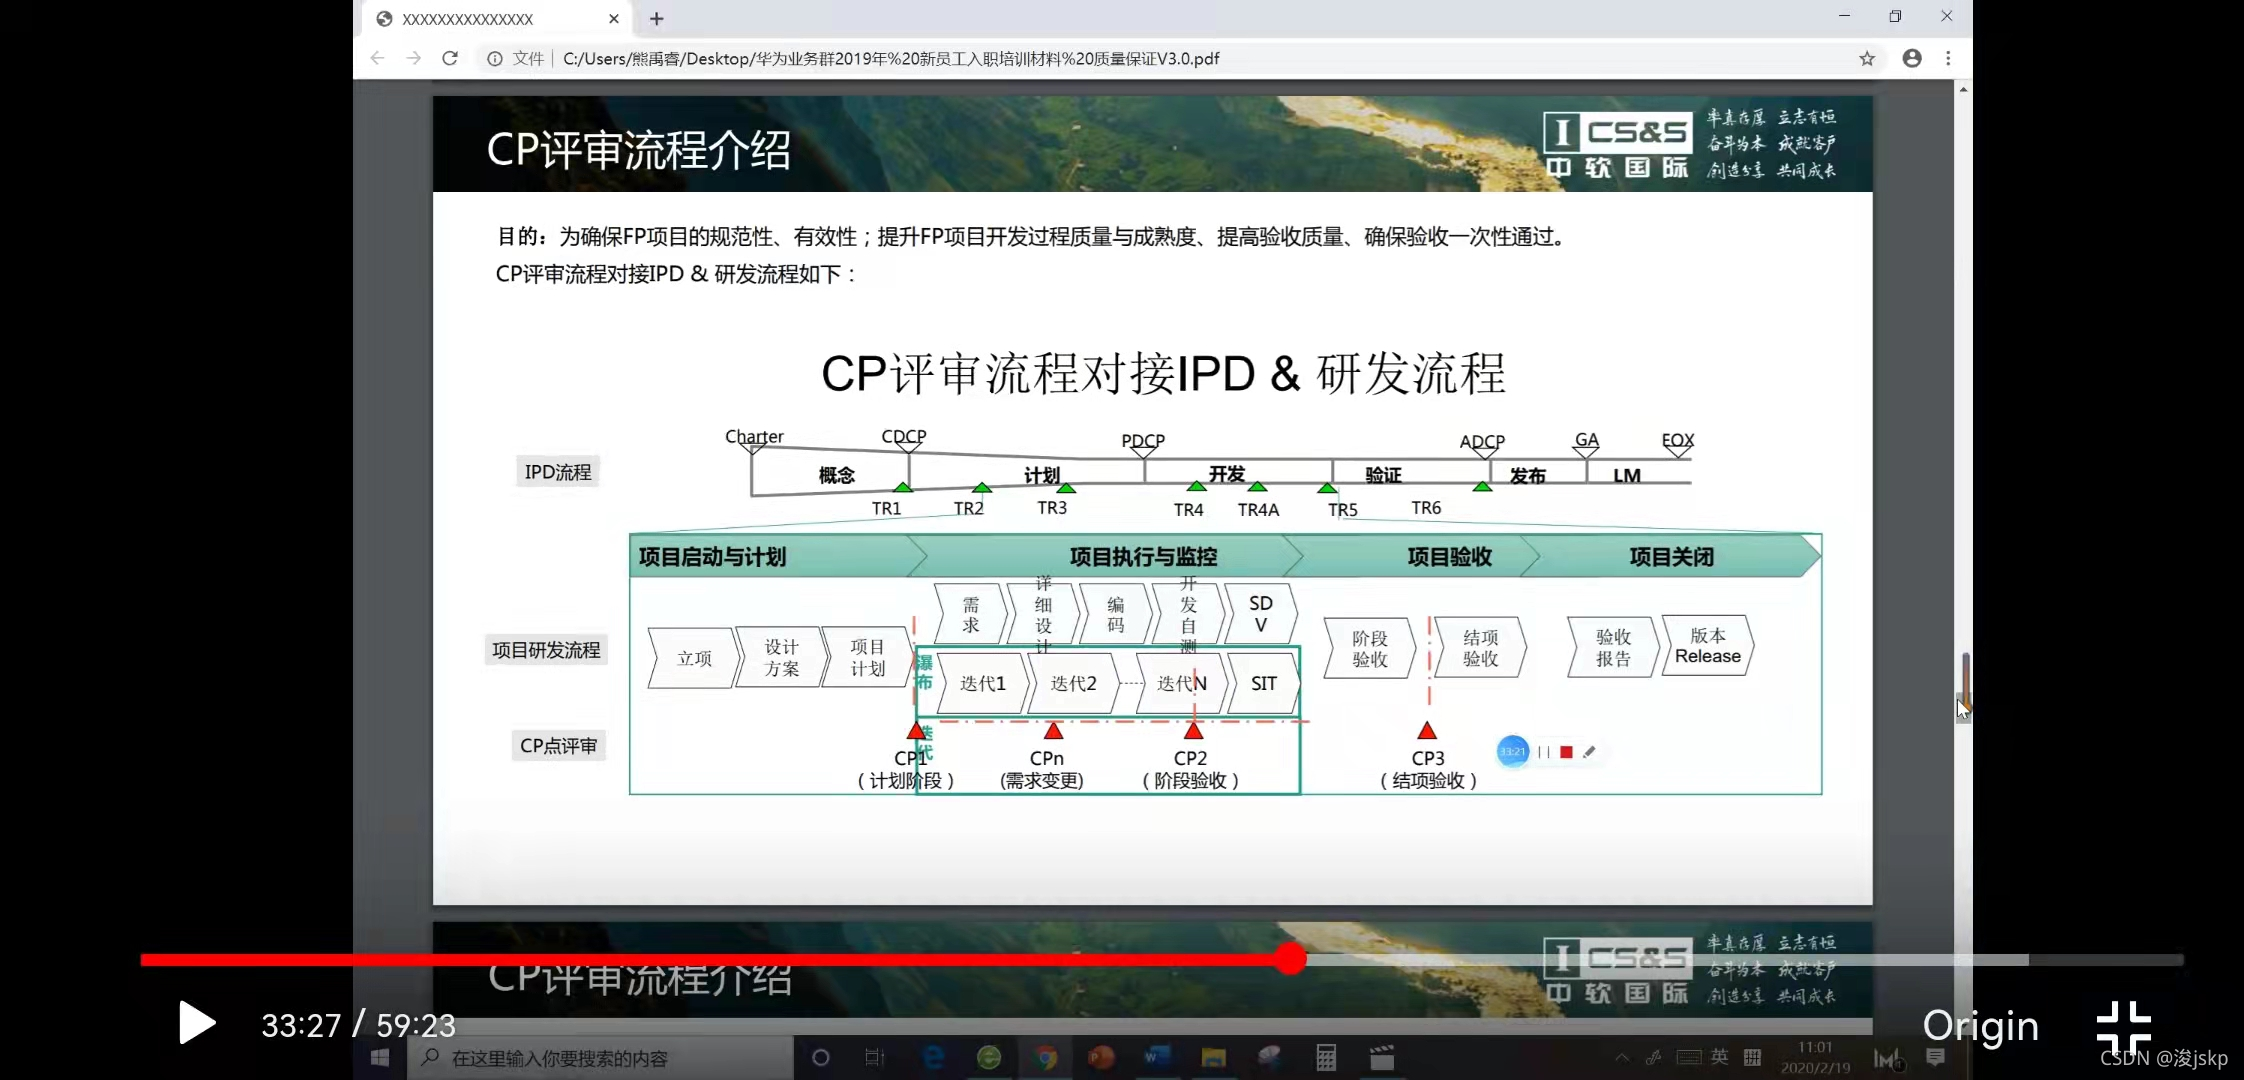Image resolution: width=2244 pixels, height=1080 pixels.
Task: Open a new browser tab with plus
Action: click(656, 19)
